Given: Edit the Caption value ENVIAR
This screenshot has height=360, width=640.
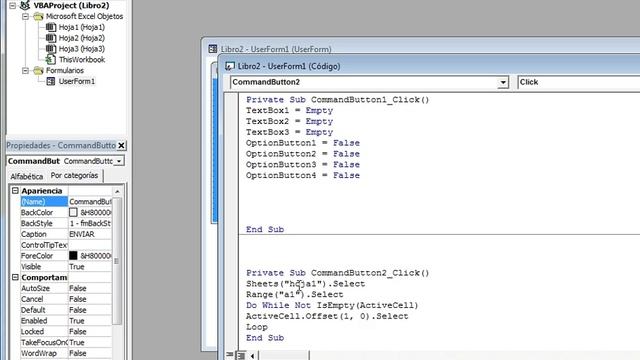Looking at the screenshot, I should [x=90, y=234].
